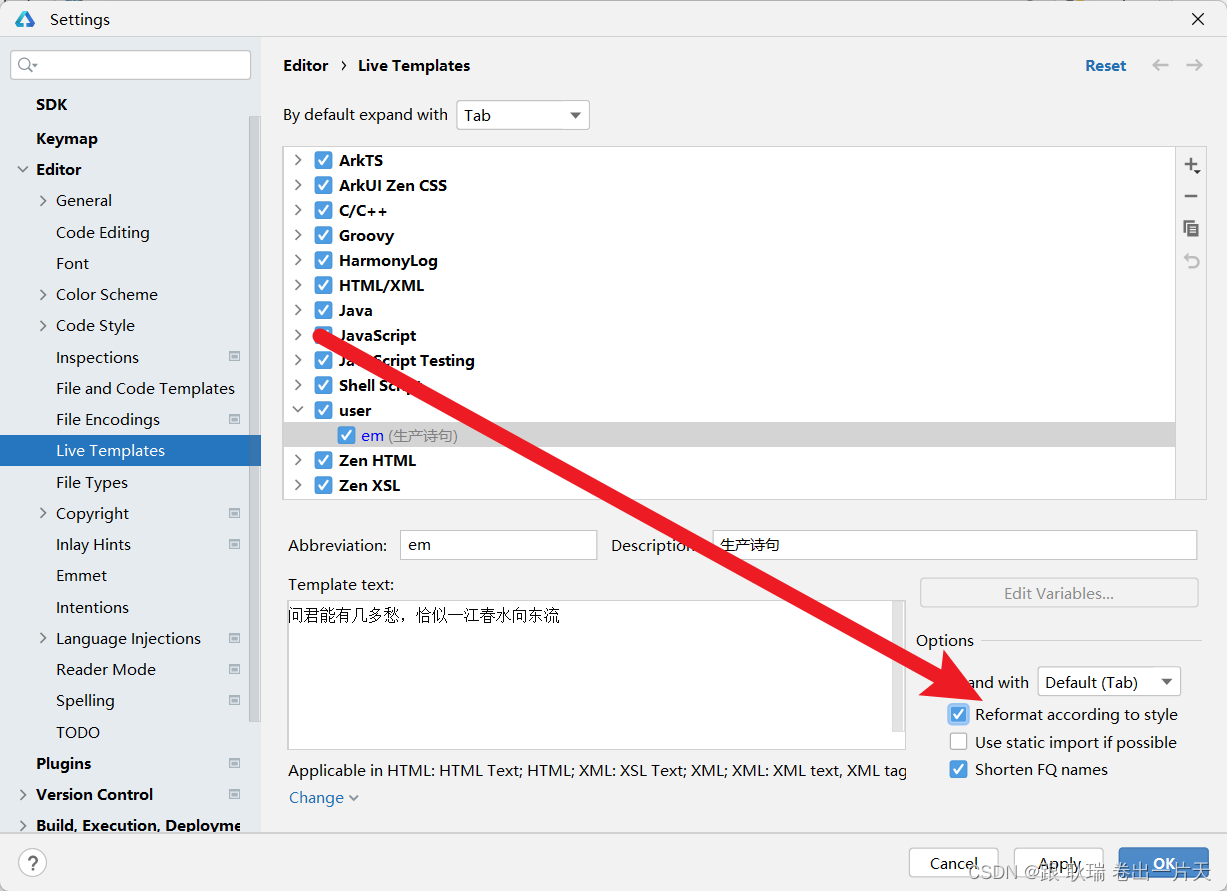Click the Description input field
Screen dimensions: 1227x891
[x=954, y=545]
